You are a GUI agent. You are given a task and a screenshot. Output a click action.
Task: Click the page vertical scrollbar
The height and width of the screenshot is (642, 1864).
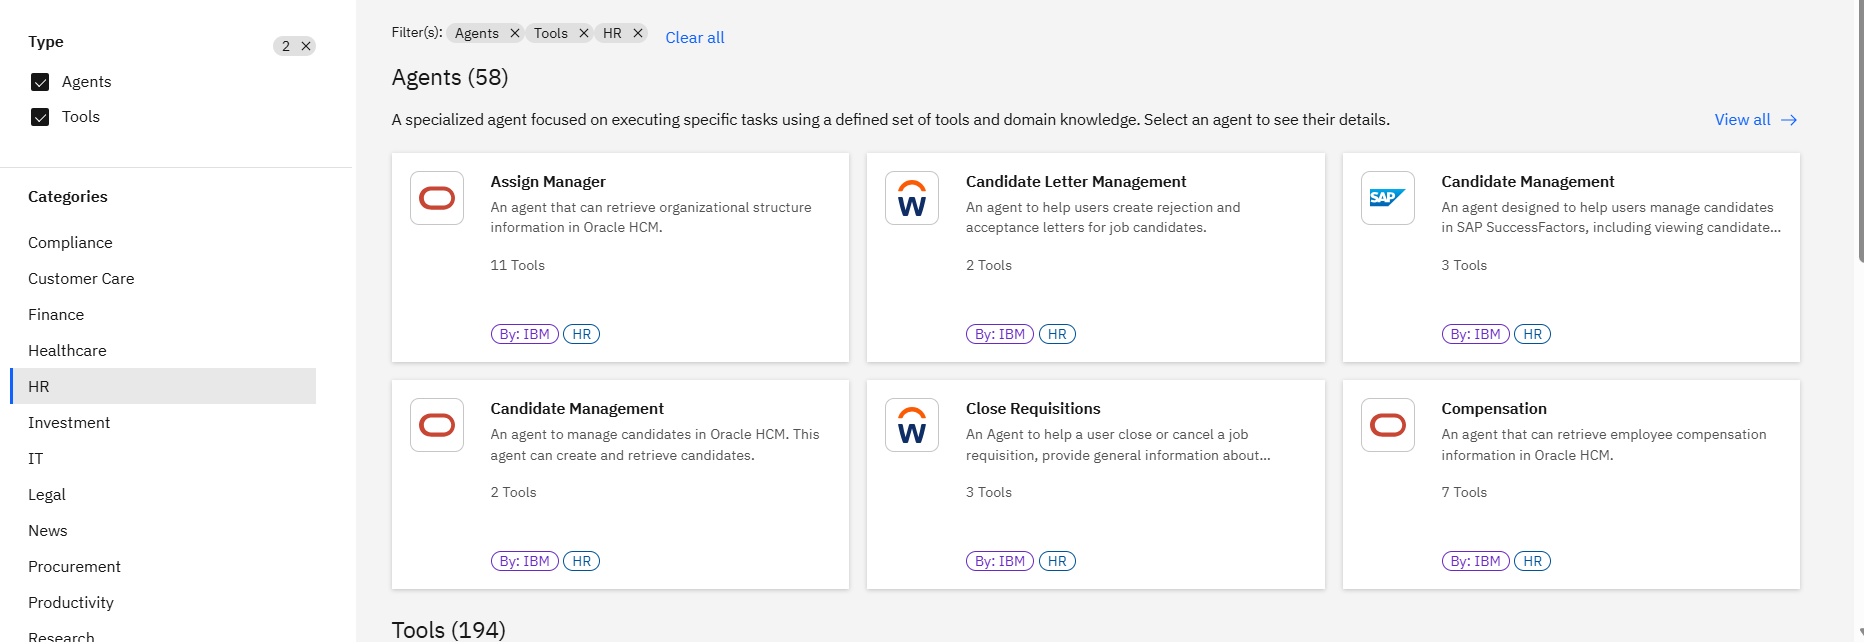pos(1859,130)
